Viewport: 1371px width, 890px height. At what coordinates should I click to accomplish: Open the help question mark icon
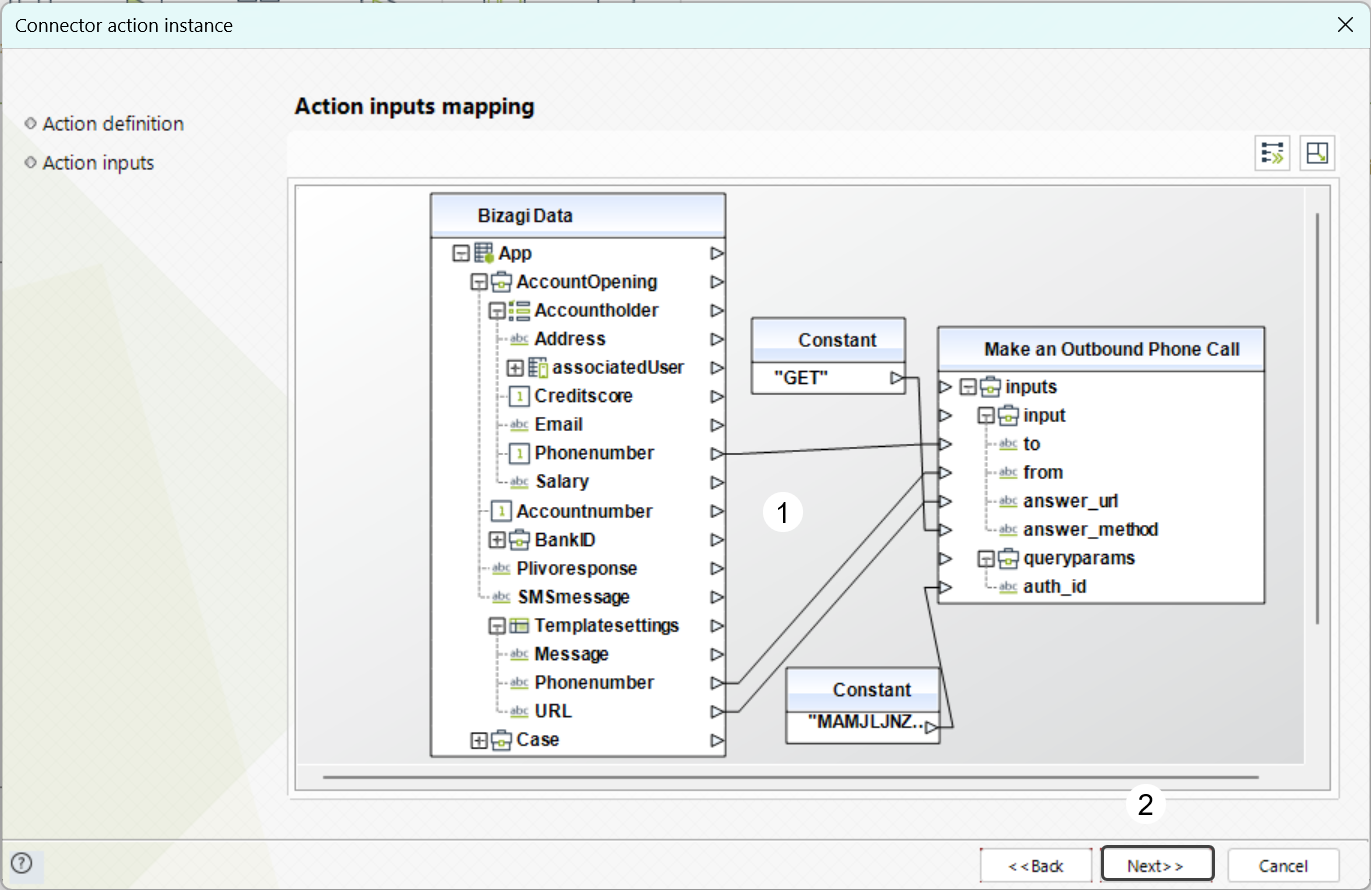tap(21, 863)
